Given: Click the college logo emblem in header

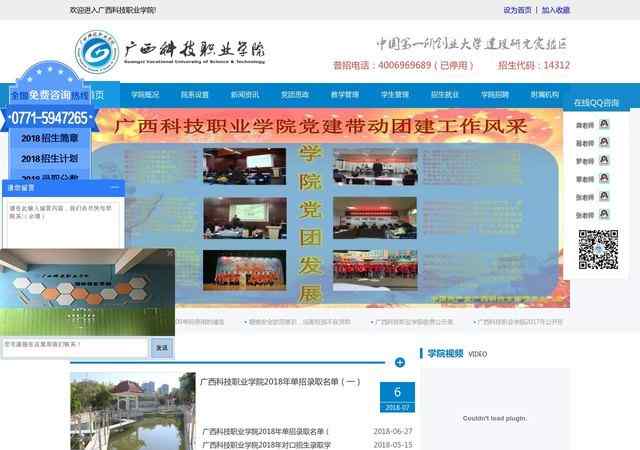Looking at the screenshot, I should coord(97,52).
